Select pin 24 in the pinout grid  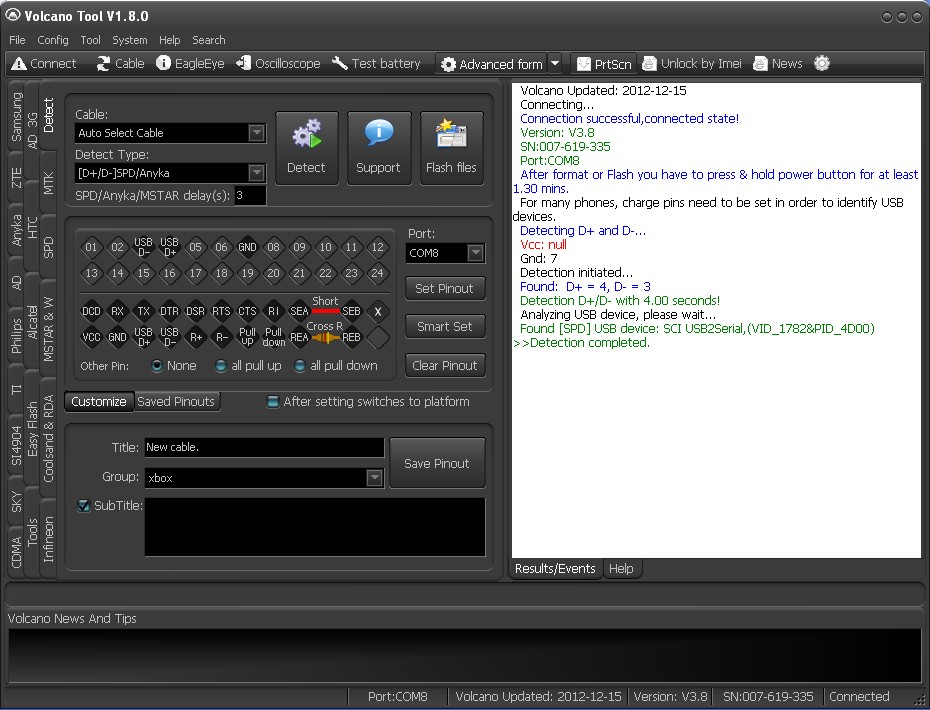pyautogui.click(x=377, y=273)
